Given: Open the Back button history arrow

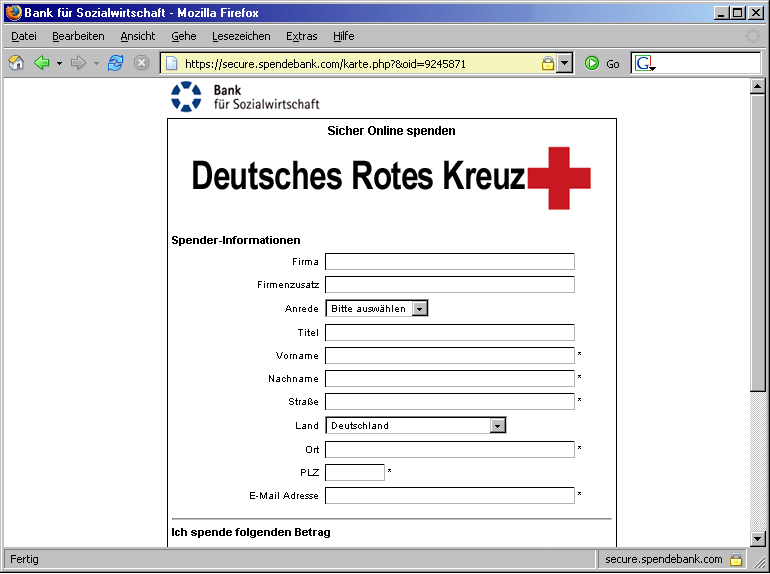Looking at the screenshot, I should click(59, 63).
